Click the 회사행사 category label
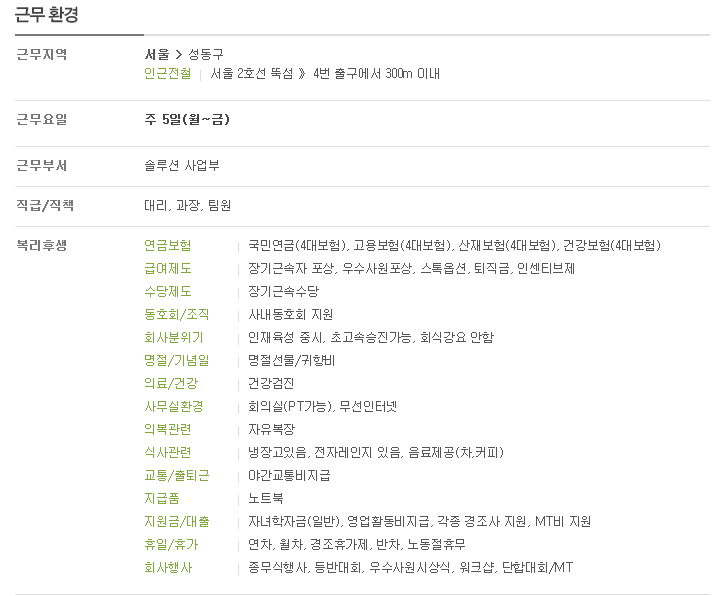The image size is (722, 596). click(168, 568)
